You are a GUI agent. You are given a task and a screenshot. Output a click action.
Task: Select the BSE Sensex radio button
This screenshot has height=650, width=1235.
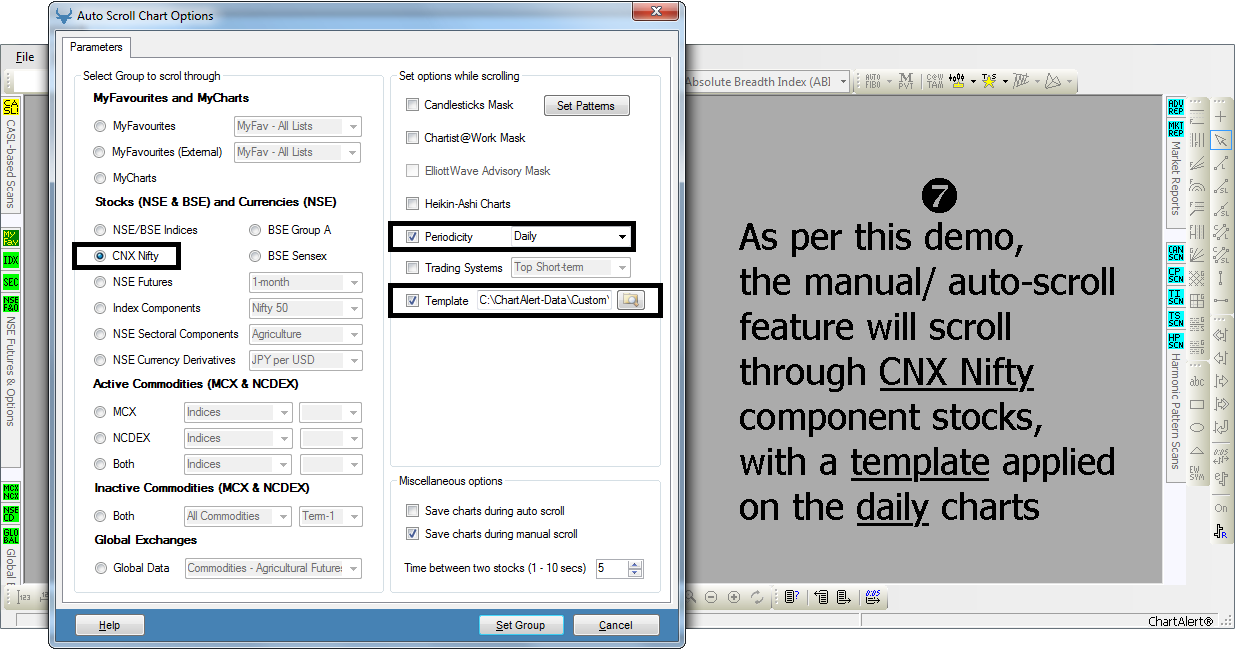click(256, 256)
